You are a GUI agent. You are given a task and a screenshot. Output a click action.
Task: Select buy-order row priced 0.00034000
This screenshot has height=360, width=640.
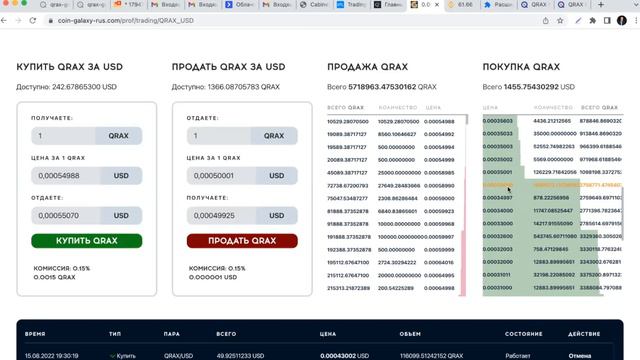coord(552,211)
